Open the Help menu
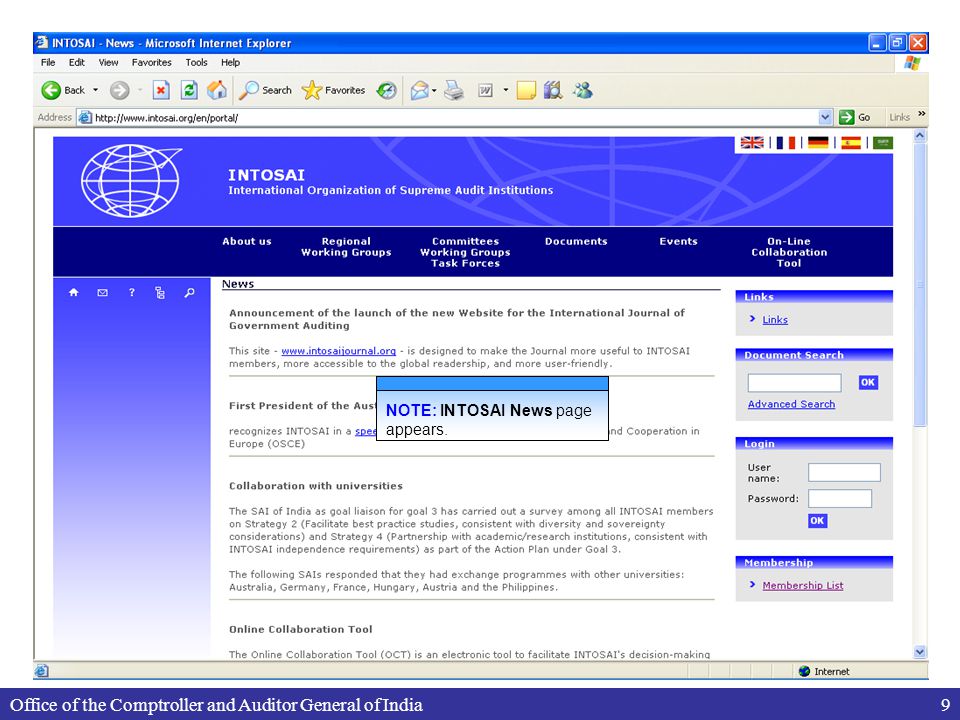 tap(231, 62)
